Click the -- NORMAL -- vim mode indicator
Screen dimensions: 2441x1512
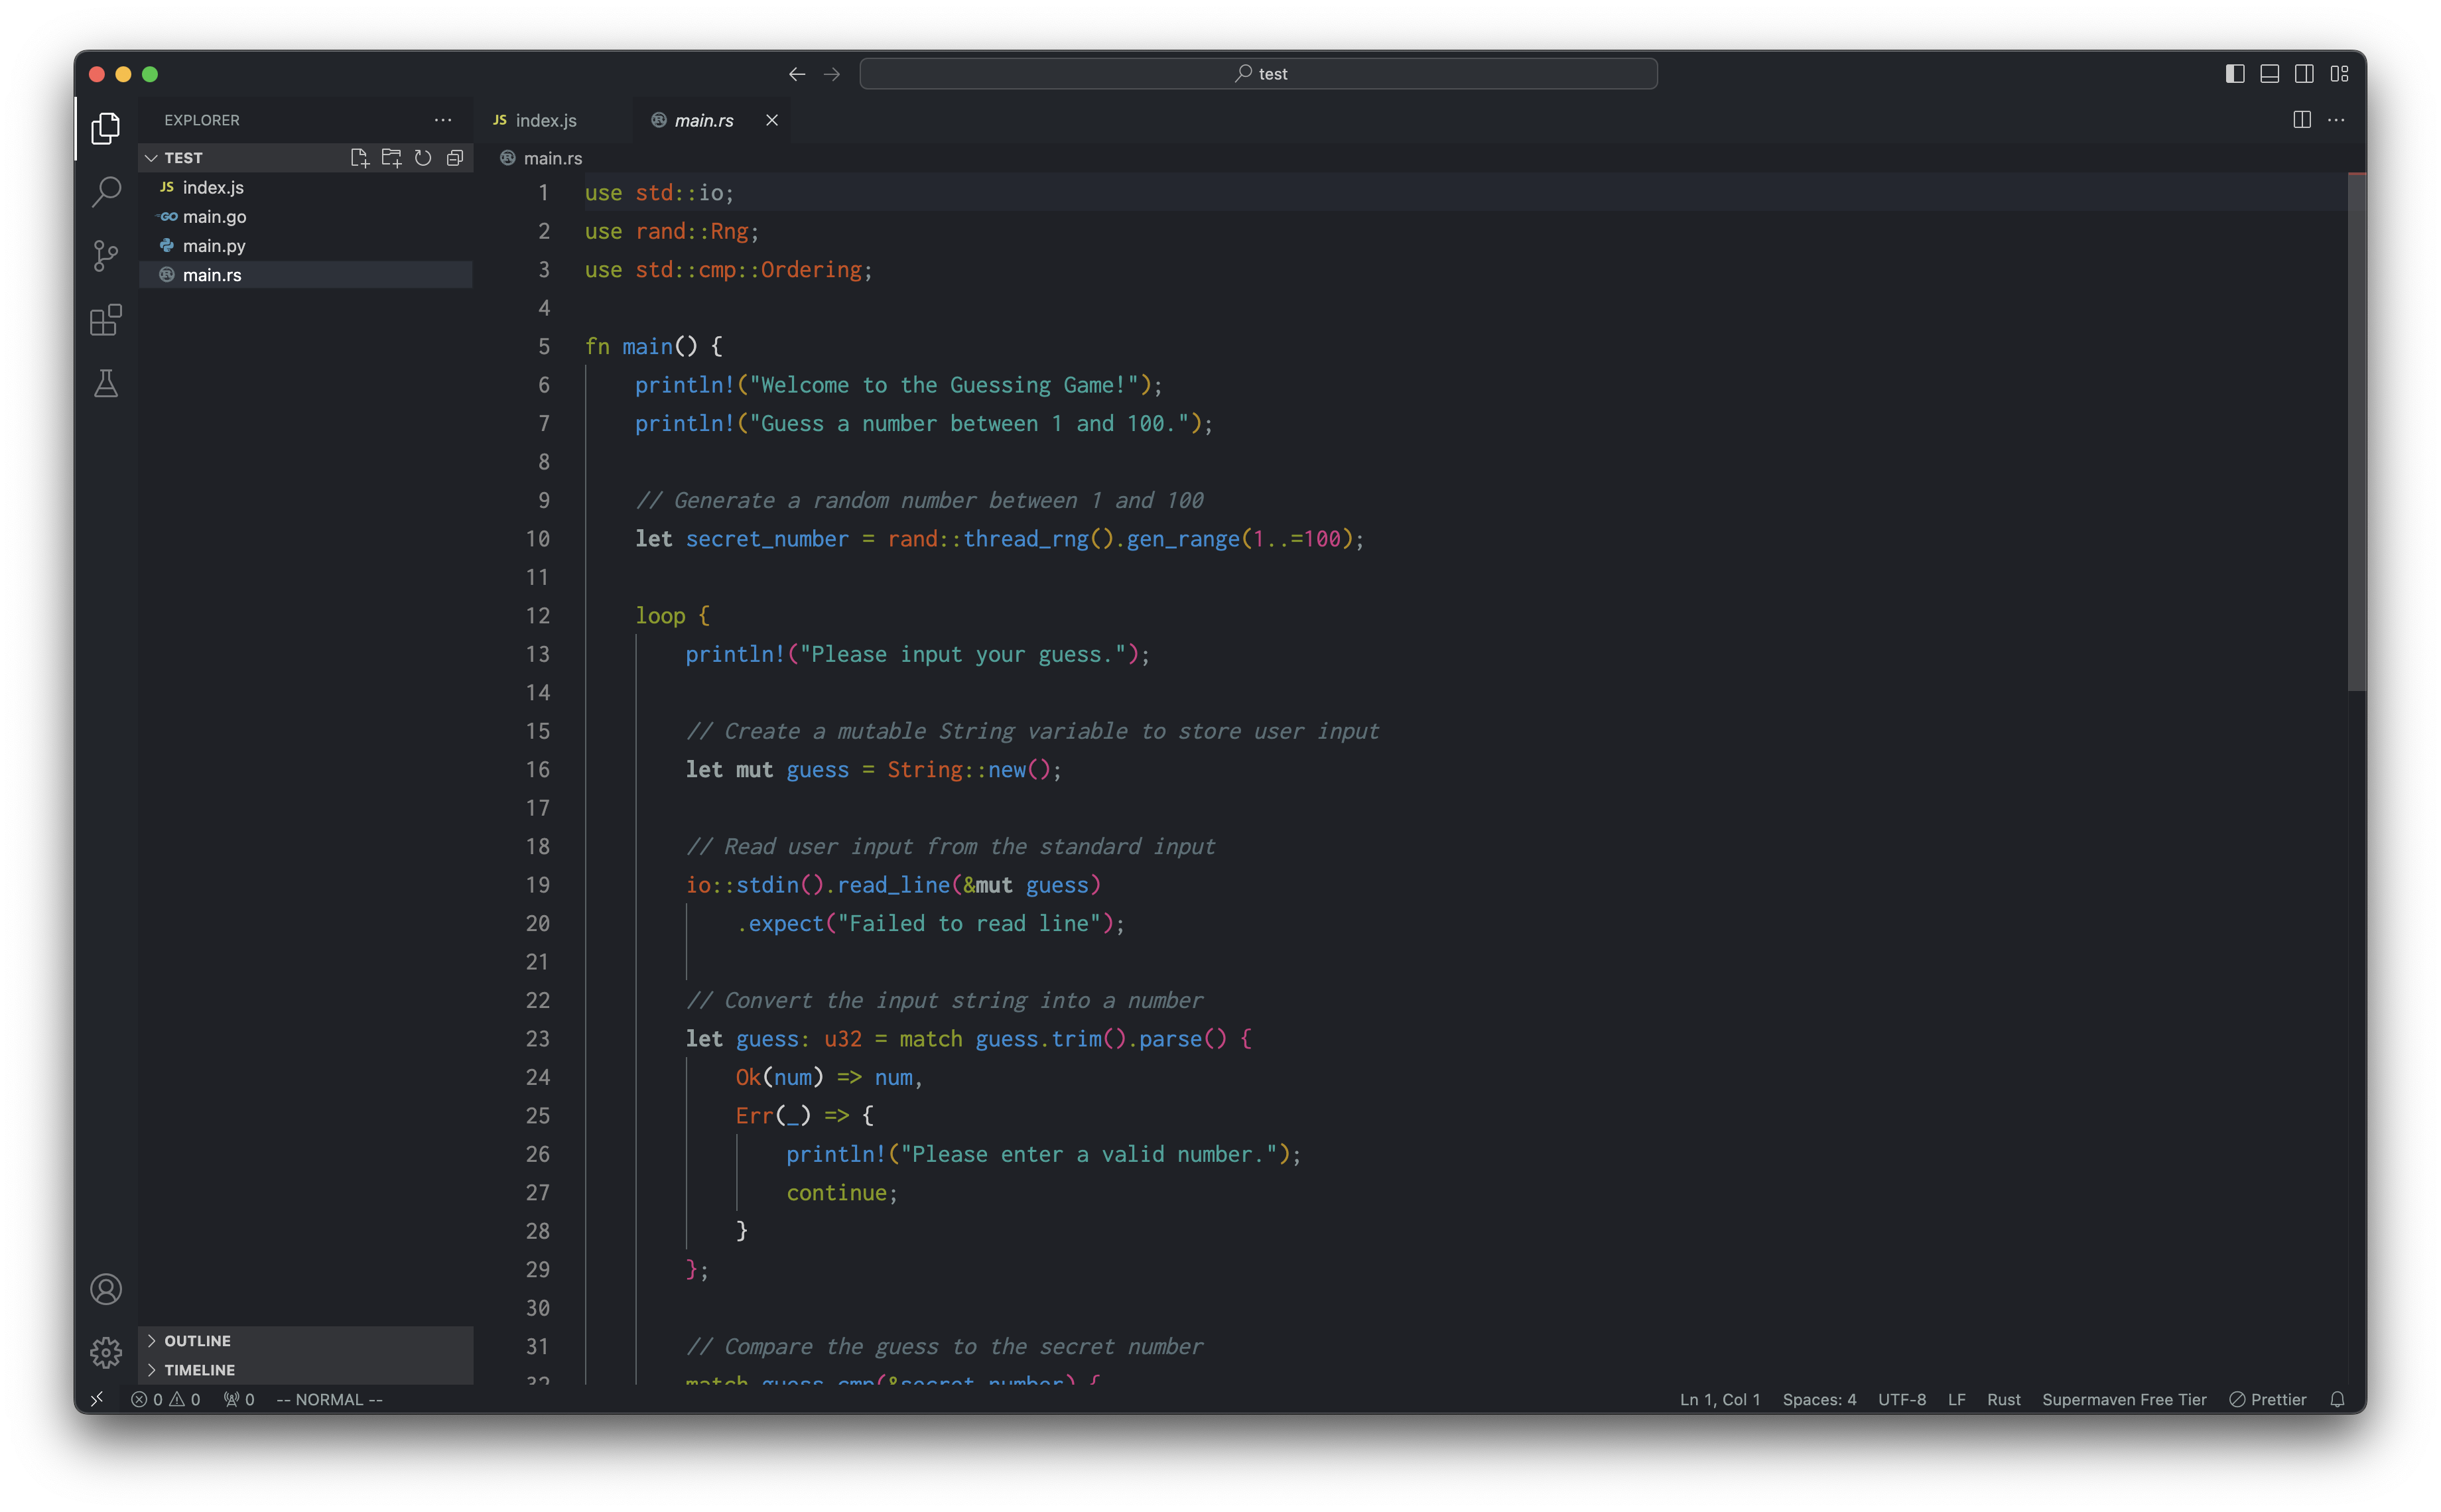coord(329,1399)
